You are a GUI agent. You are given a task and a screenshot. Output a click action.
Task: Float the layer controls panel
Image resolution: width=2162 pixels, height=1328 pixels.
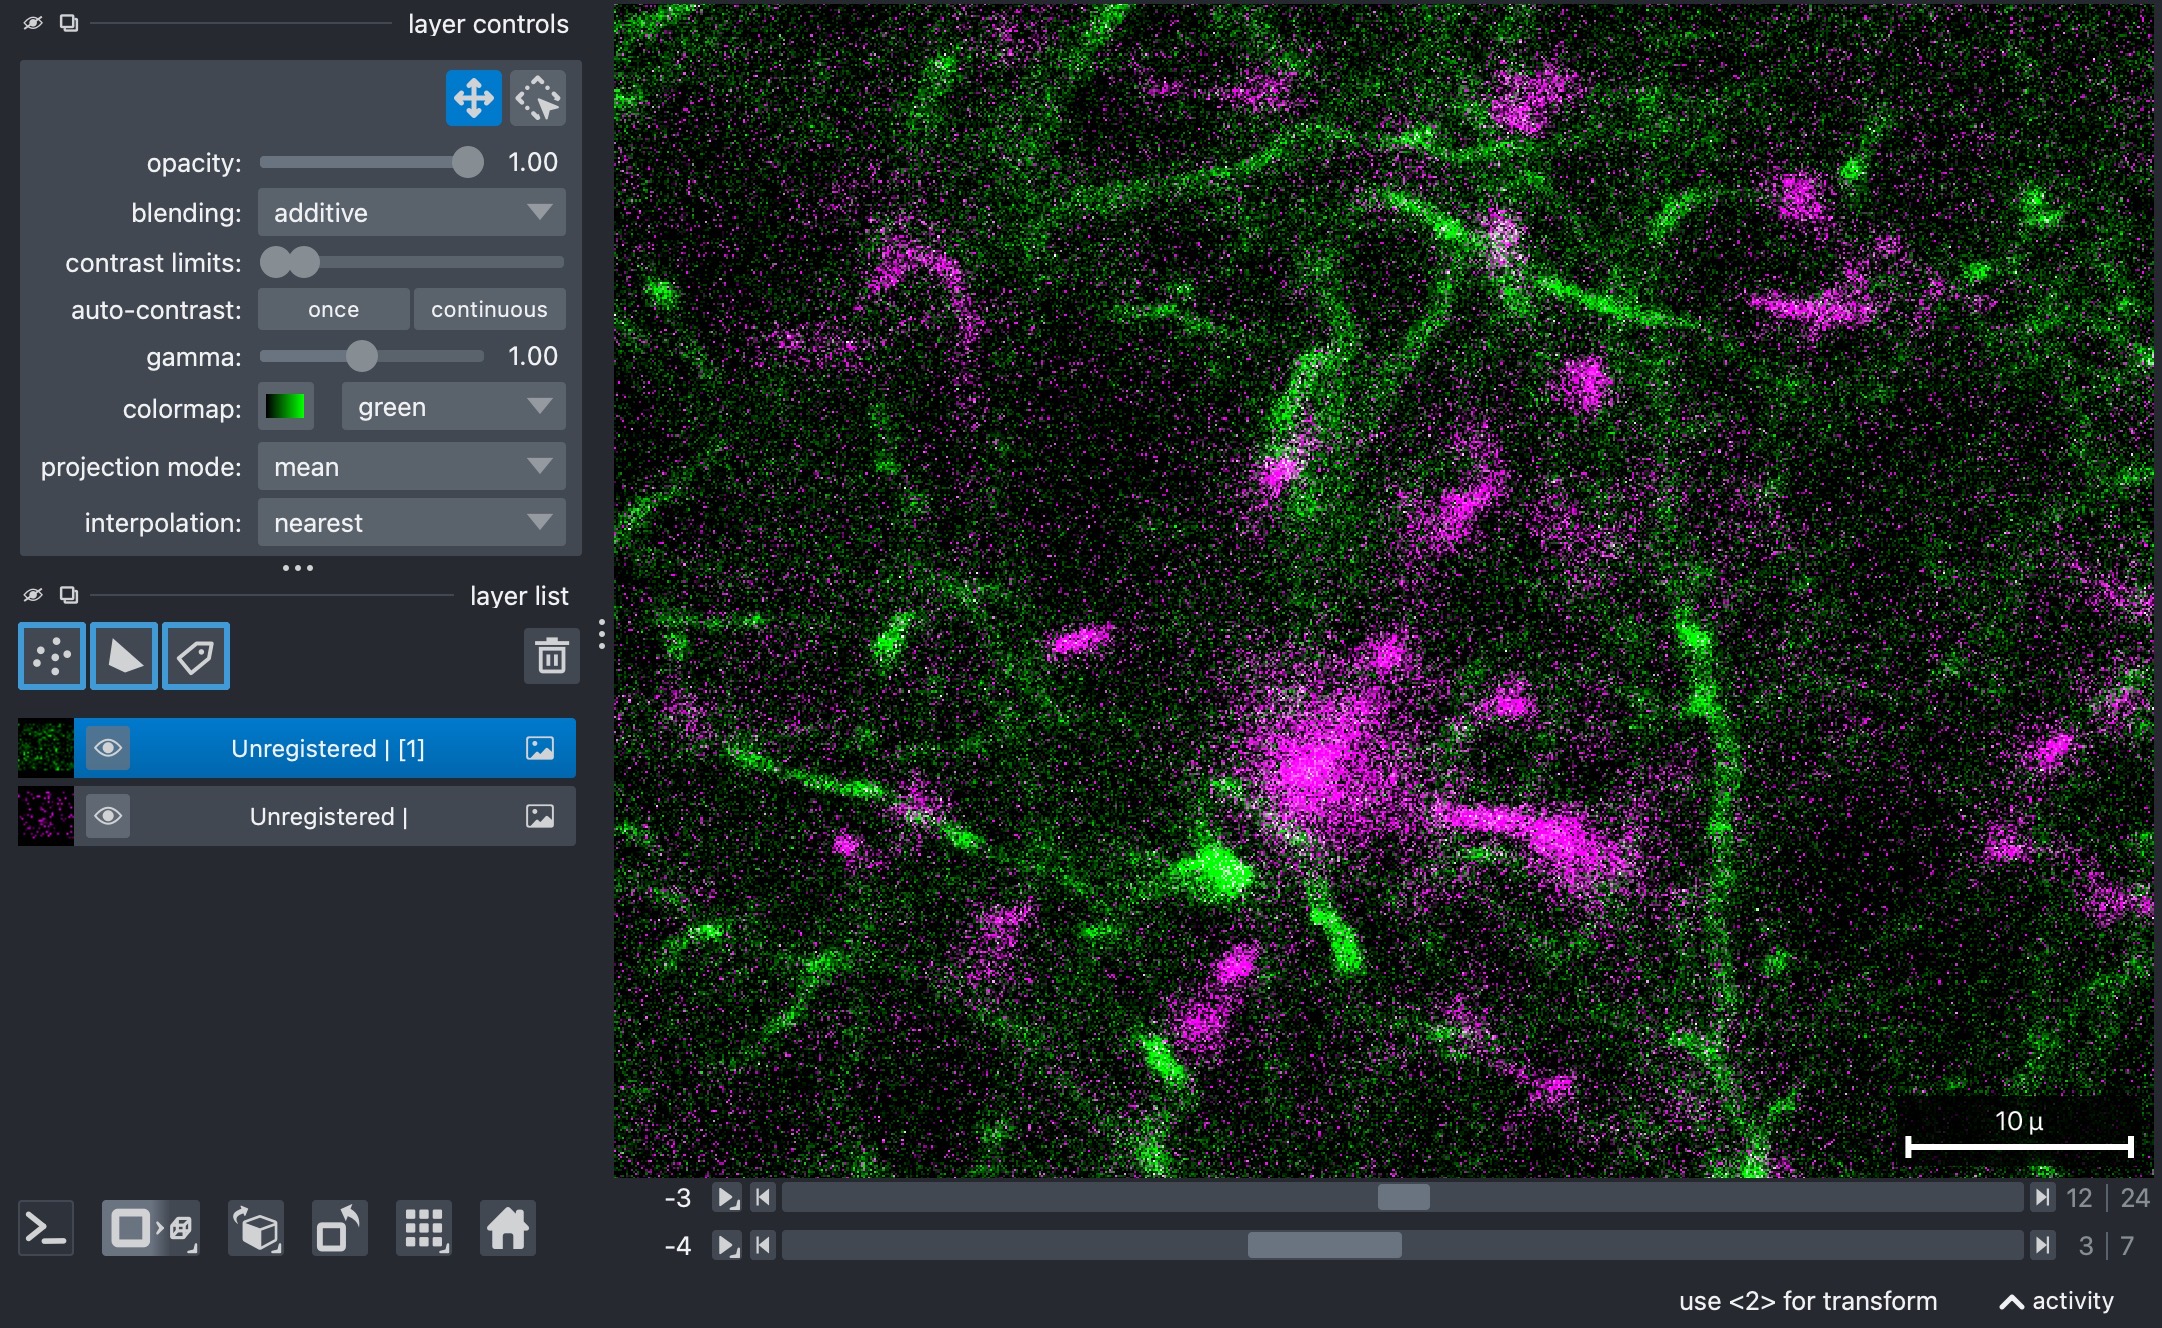coord(69,23)
